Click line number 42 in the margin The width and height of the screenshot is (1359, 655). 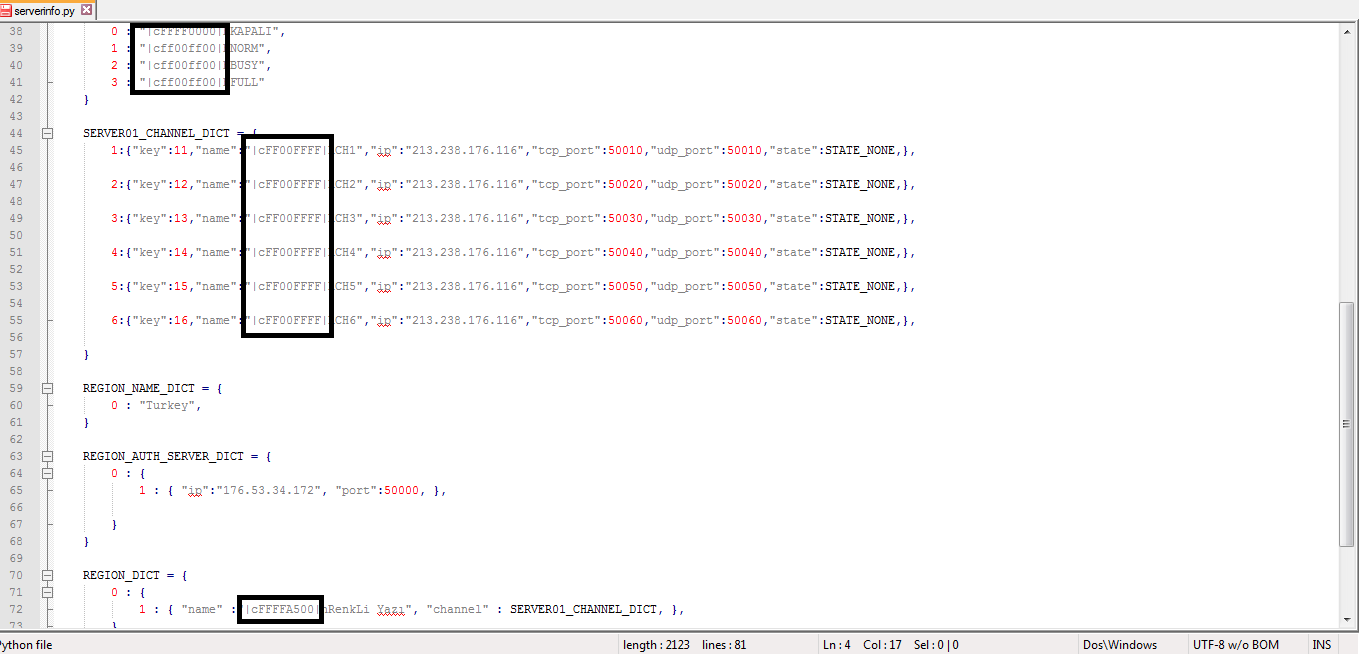point(16,99)
